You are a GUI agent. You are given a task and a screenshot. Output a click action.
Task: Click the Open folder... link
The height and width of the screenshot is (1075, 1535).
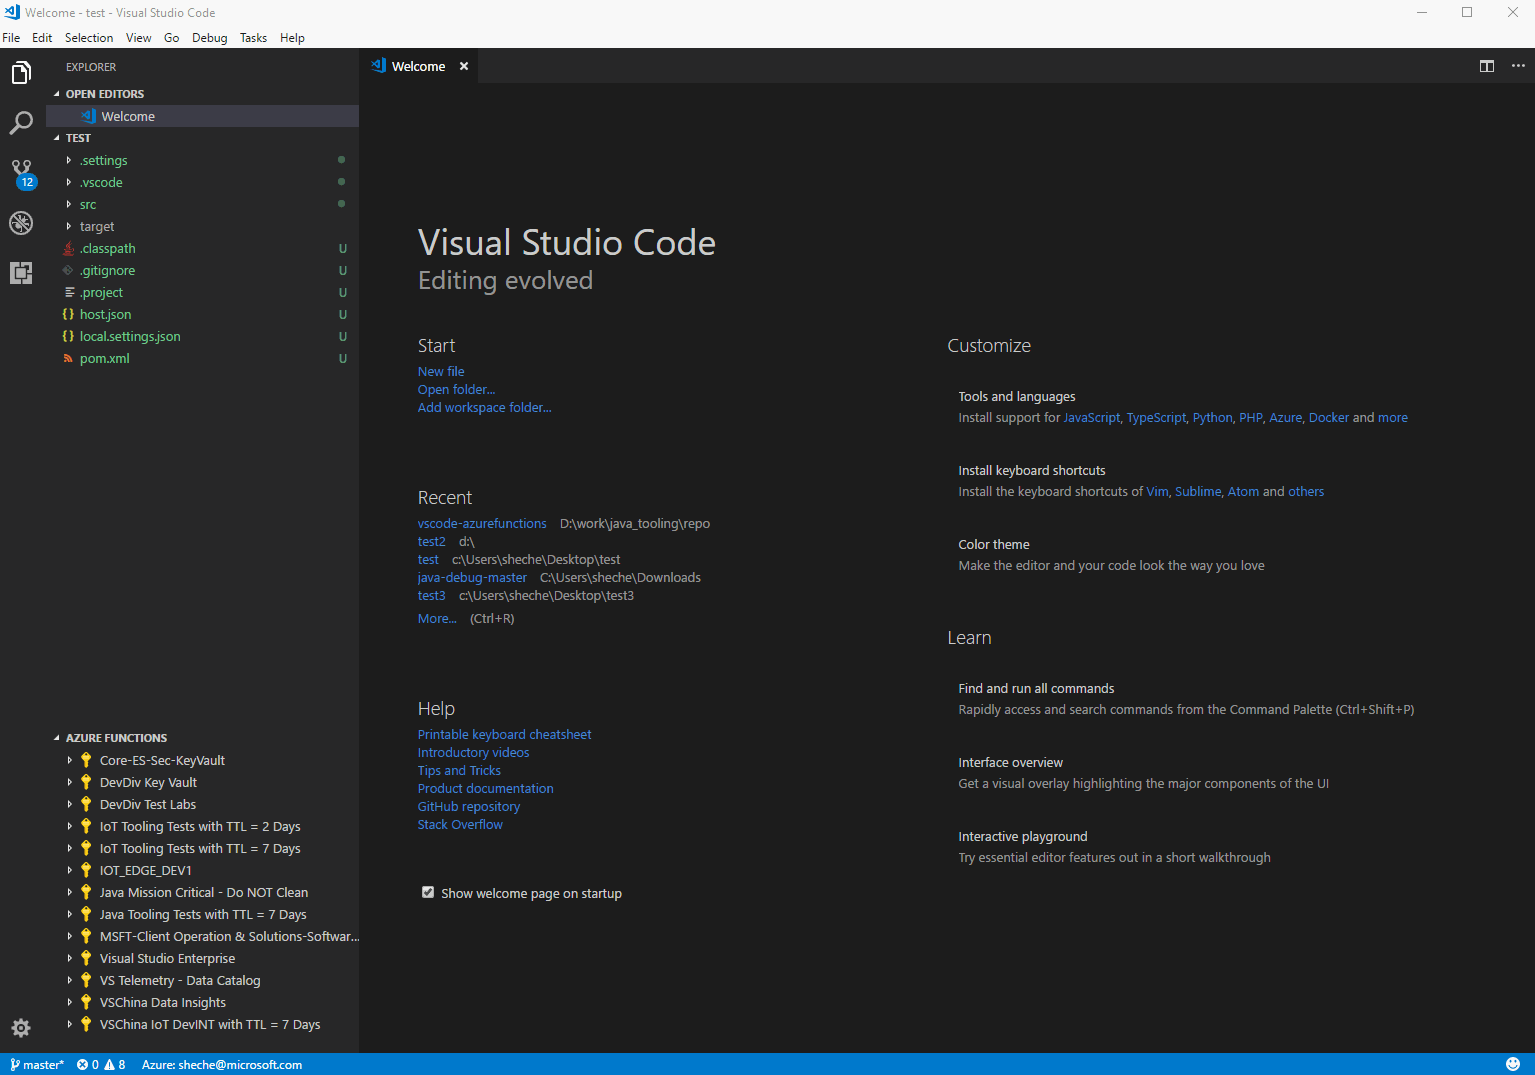coord(457,389)
